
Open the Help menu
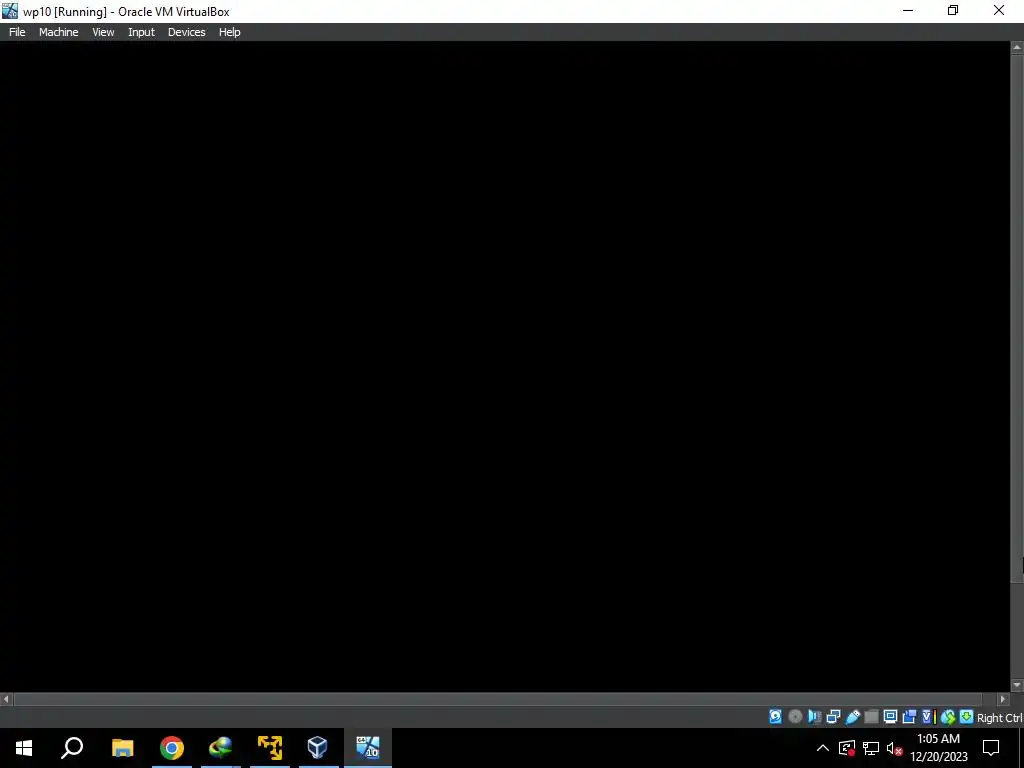[229, 32]
